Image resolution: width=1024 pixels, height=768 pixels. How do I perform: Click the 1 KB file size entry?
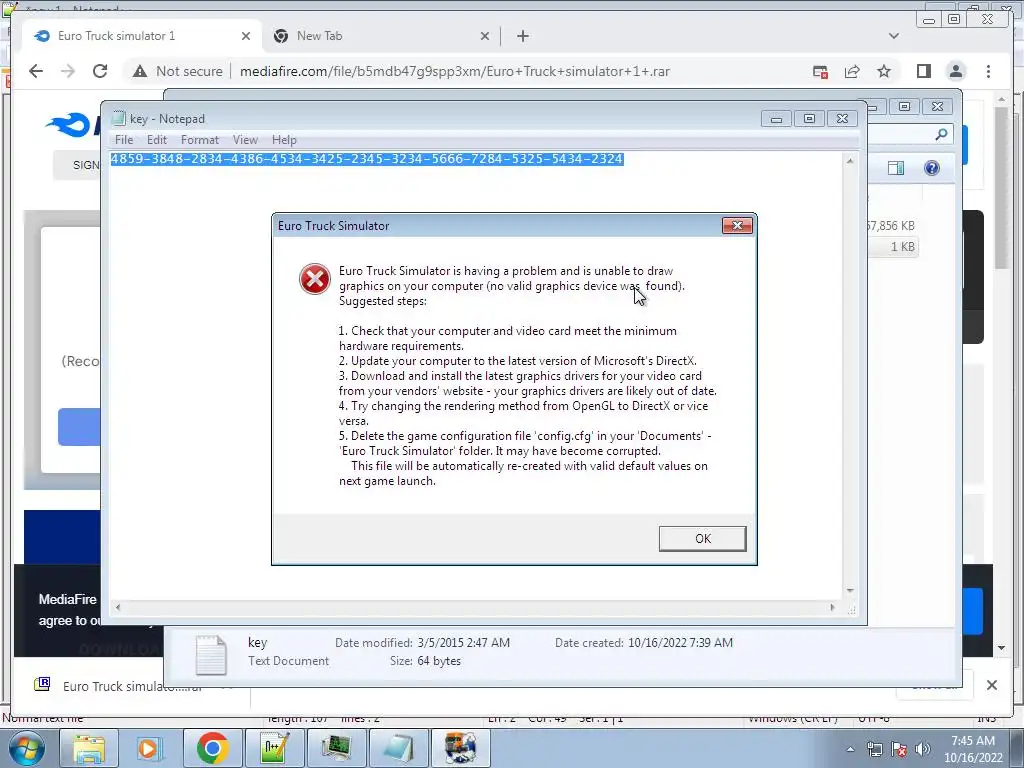[903, 246]
